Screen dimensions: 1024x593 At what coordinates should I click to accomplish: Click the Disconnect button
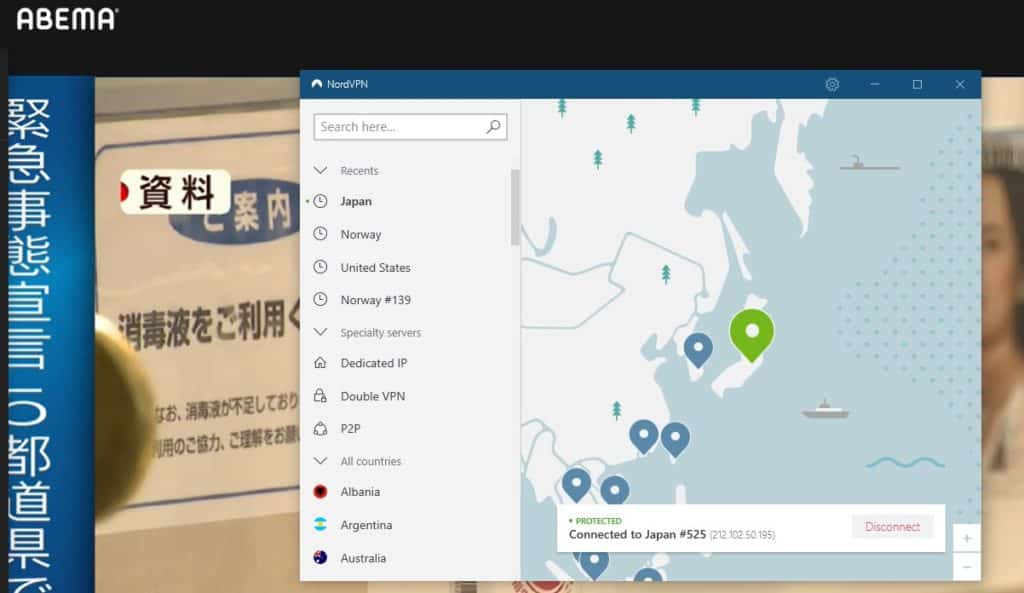[x=892, y=526]
